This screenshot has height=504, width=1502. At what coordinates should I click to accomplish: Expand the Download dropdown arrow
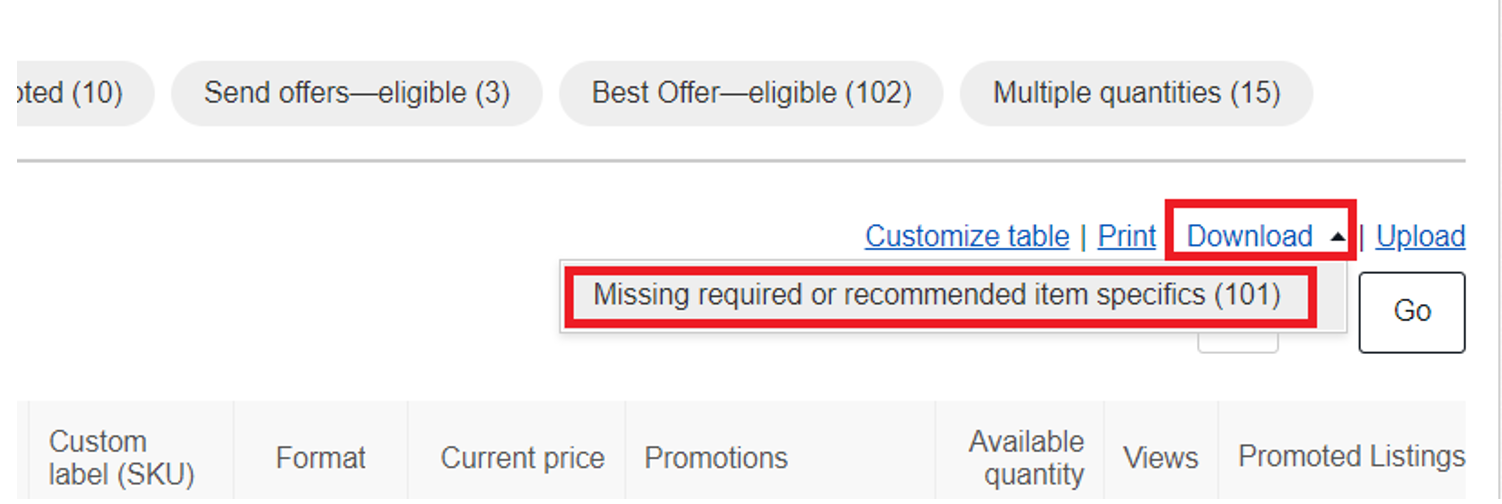(x=1337, y=238)
